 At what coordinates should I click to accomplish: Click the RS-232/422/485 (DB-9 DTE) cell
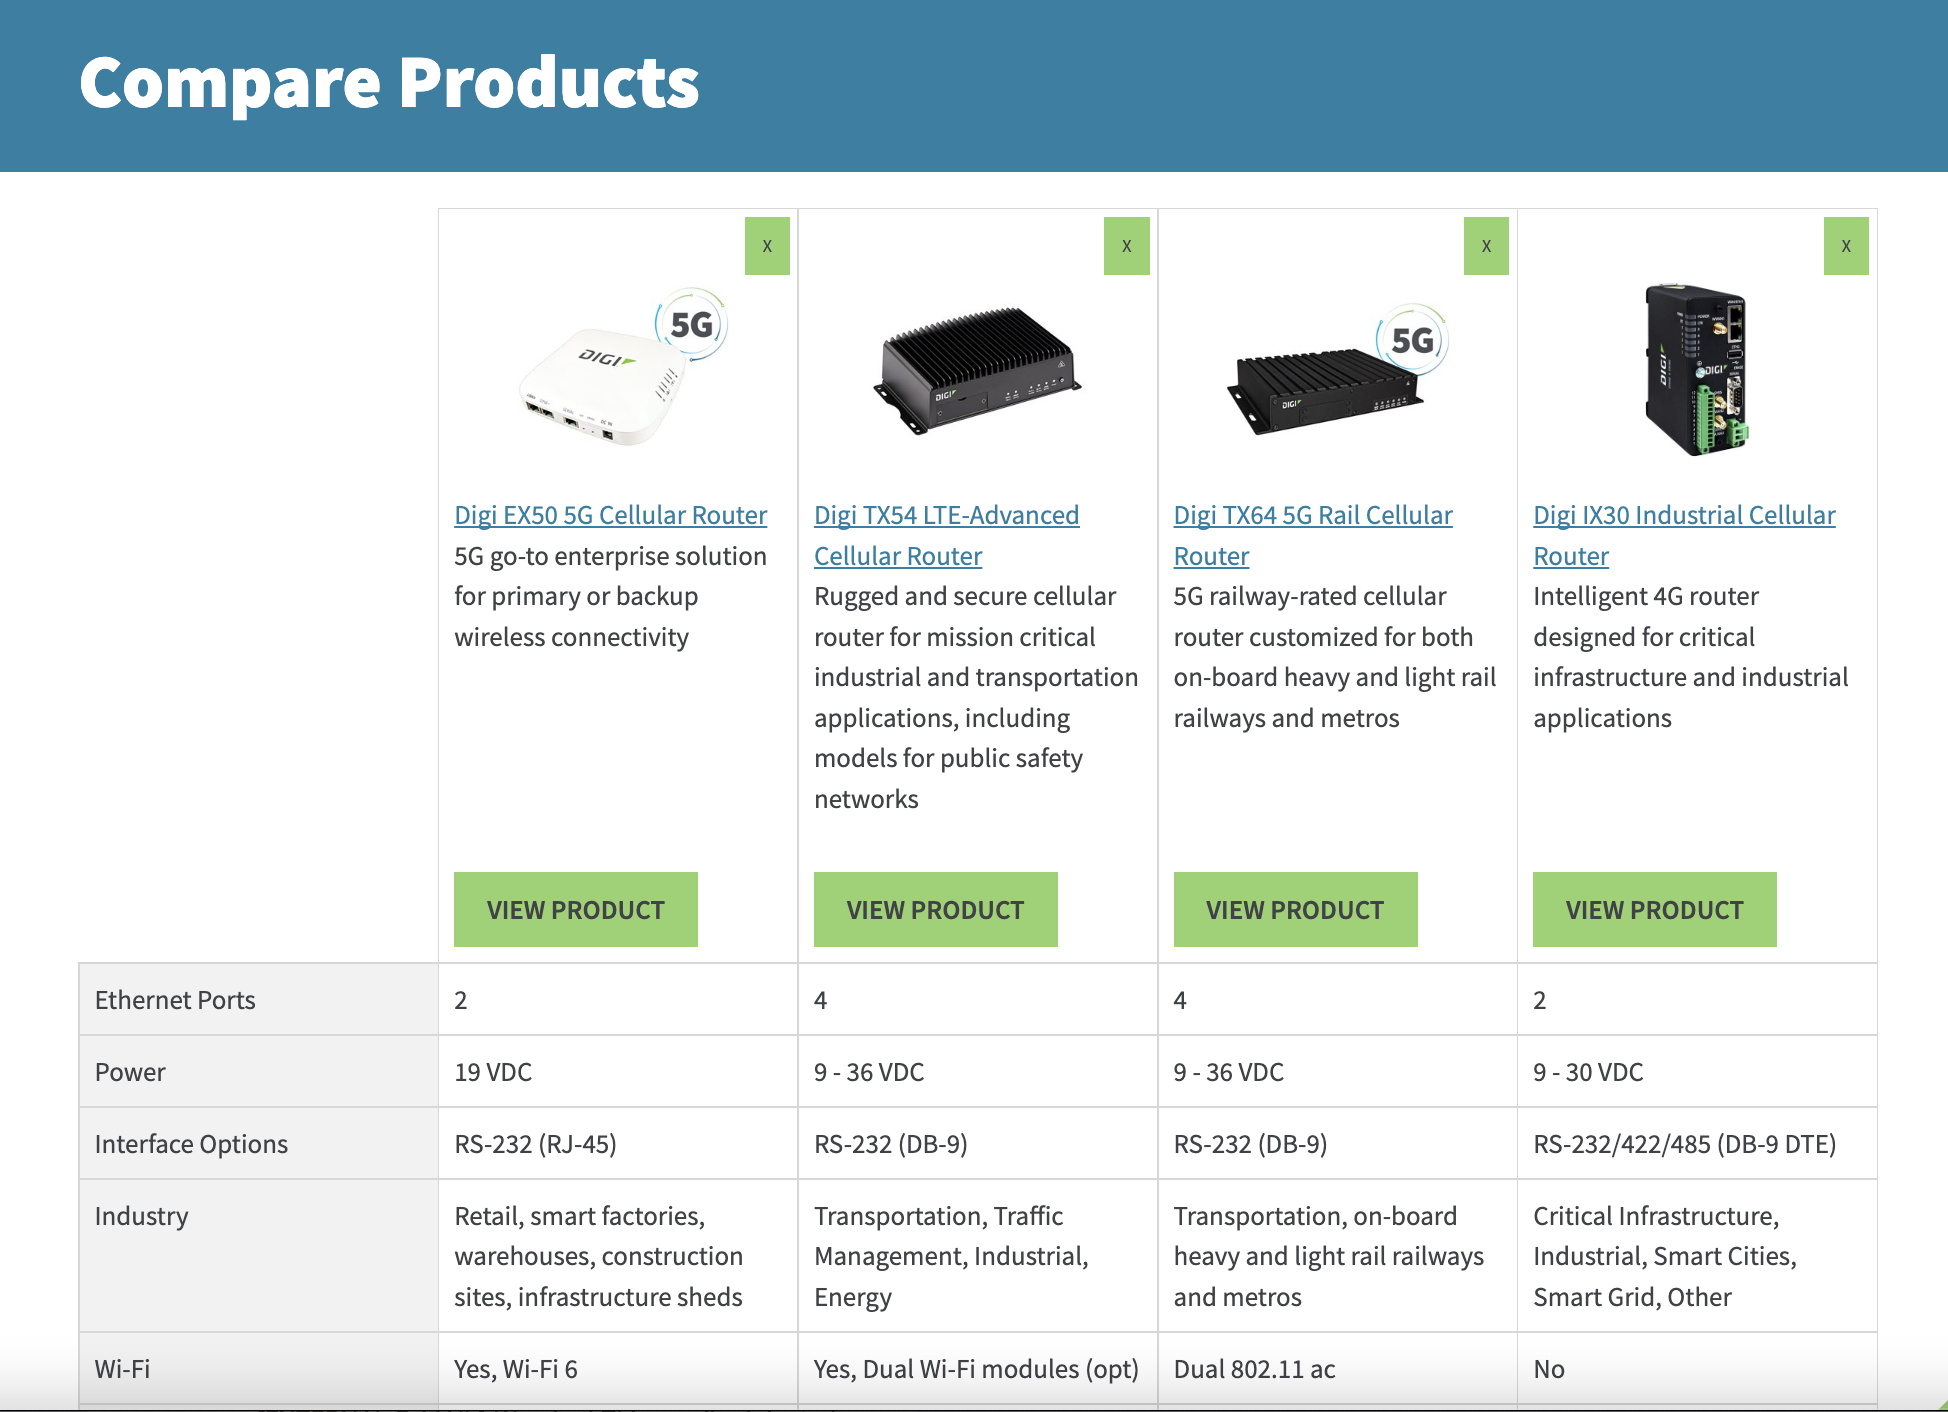pos(1697,1144)
